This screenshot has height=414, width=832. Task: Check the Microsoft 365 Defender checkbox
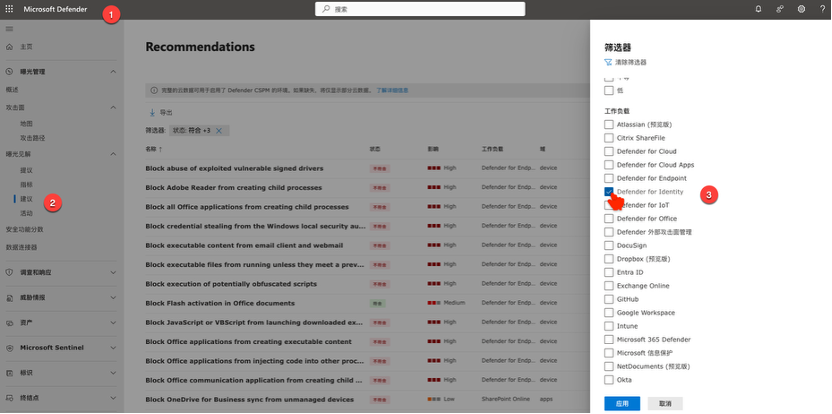[609, 340]
